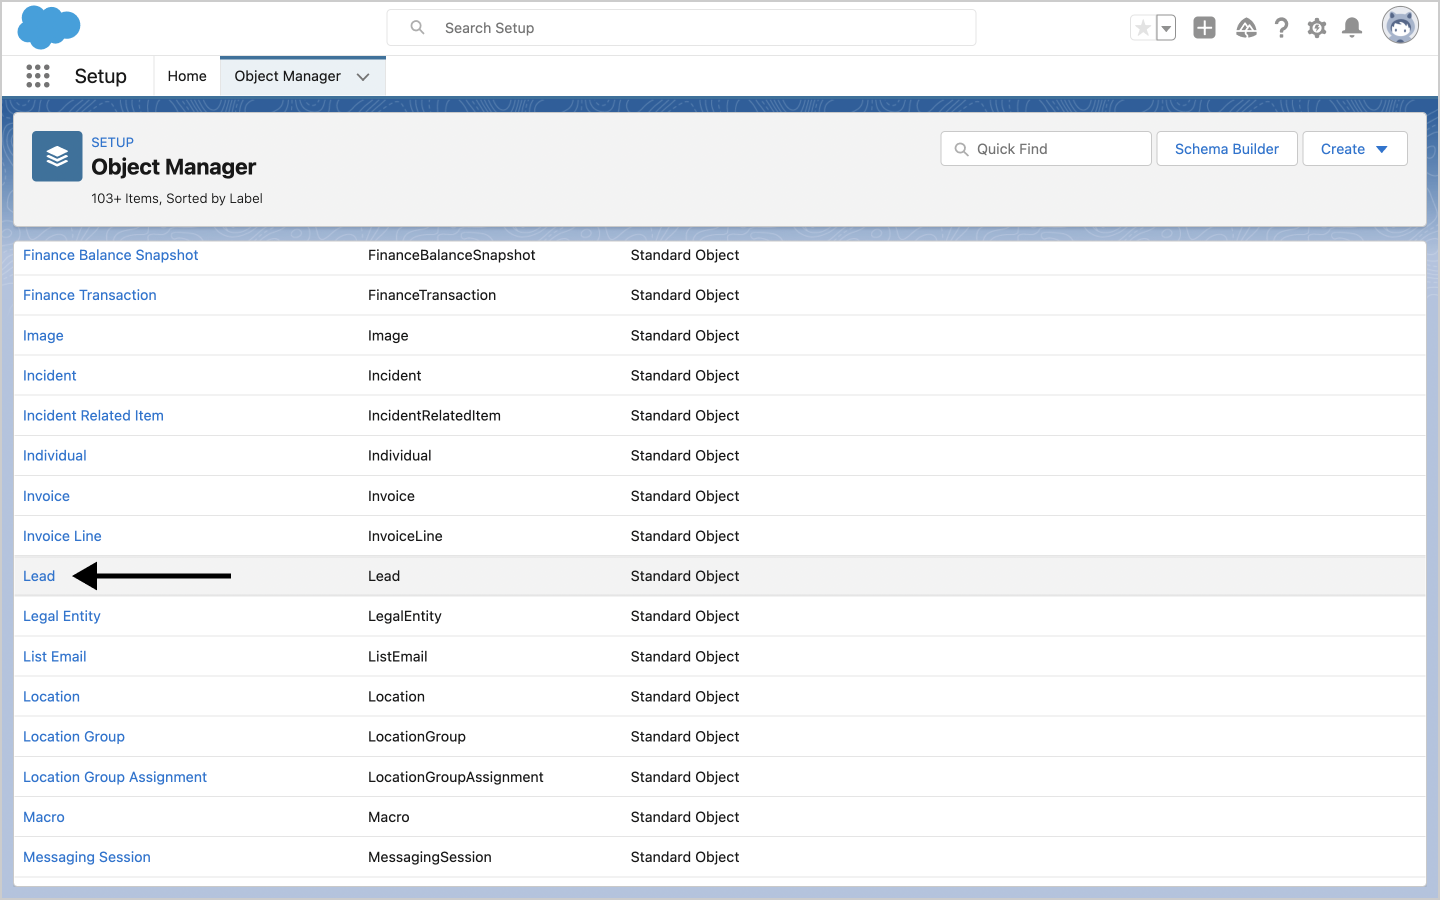This screenshot has height=900, width=1440.
Task: Open the Create dropdown menu
Action: (1354, 149)
